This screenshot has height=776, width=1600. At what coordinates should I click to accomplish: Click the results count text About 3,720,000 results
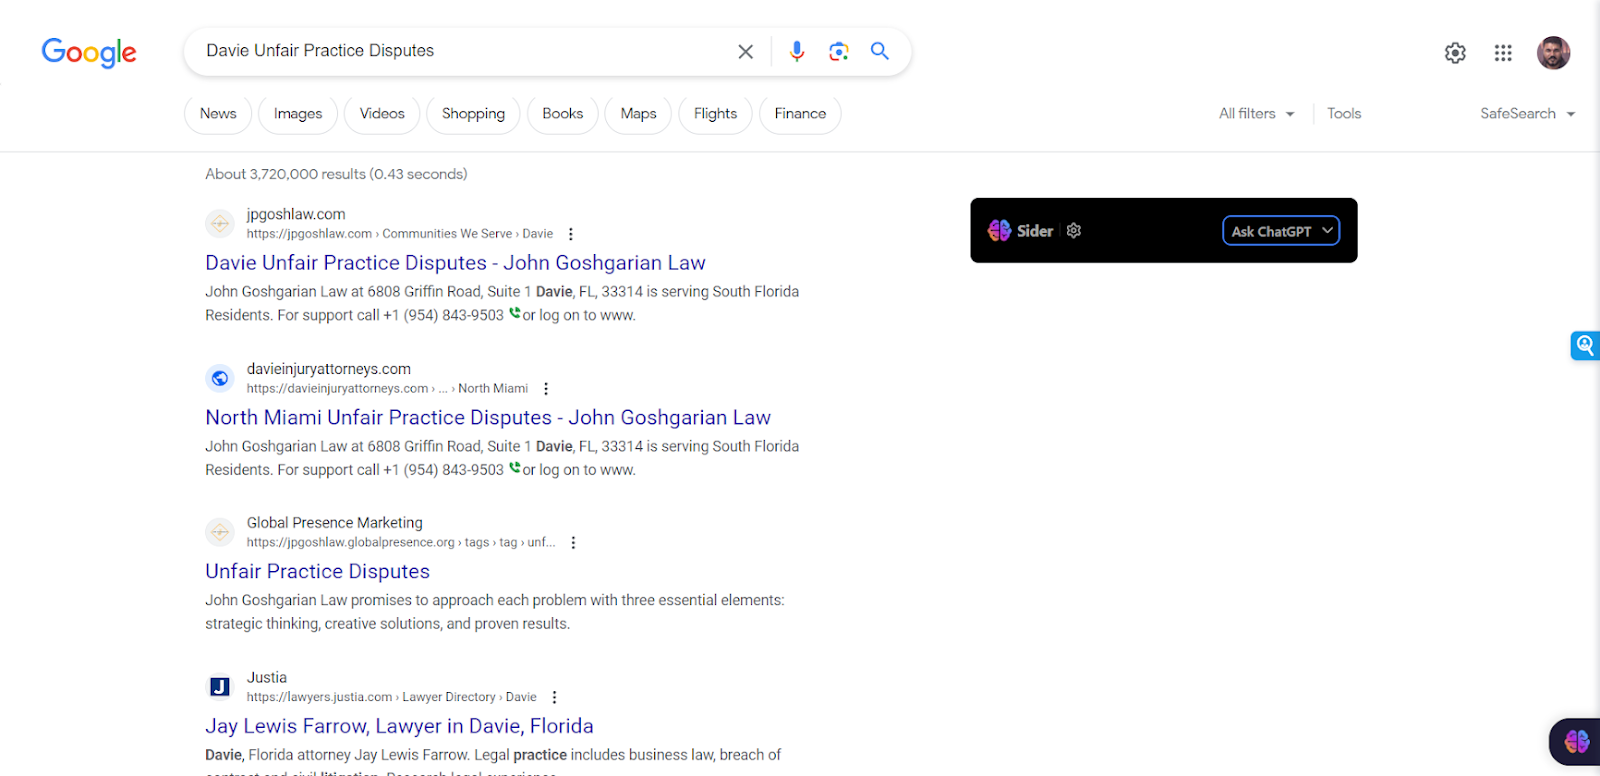[x=336, y=174]
